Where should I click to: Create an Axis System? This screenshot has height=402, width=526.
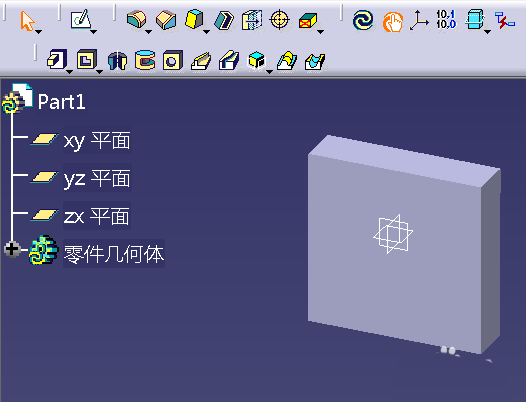pos(419,20)
